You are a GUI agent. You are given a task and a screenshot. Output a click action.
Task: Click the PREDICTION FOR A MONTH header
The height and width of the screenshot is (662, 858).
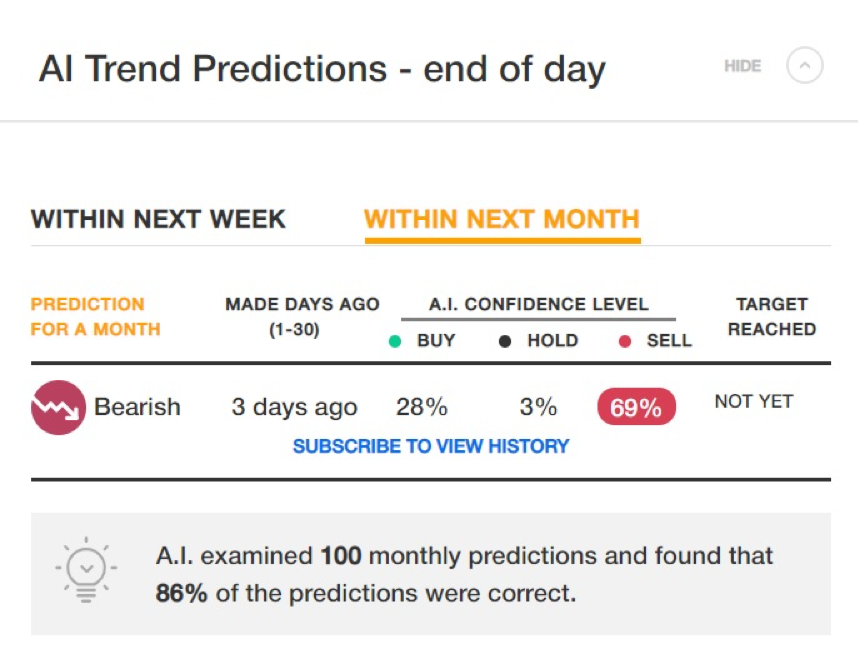(95, 316)
